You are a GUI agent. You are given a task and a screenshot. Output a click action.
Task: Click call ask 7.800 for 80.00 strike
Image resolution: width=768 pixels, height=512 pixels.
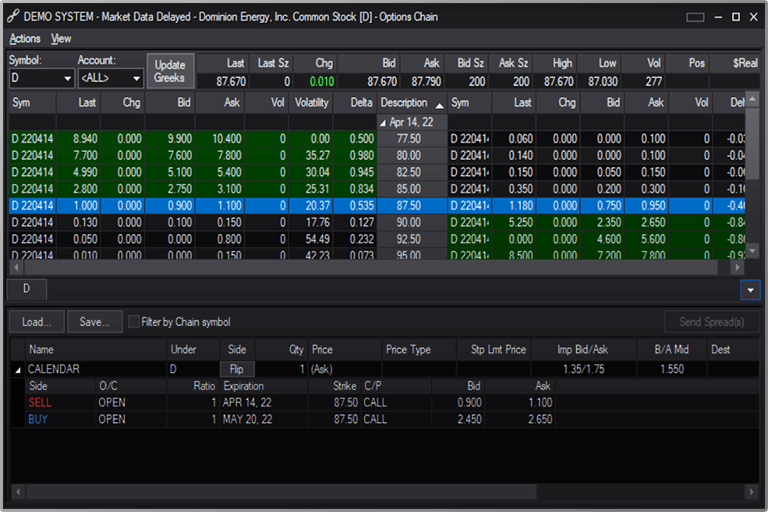[220, 156]
